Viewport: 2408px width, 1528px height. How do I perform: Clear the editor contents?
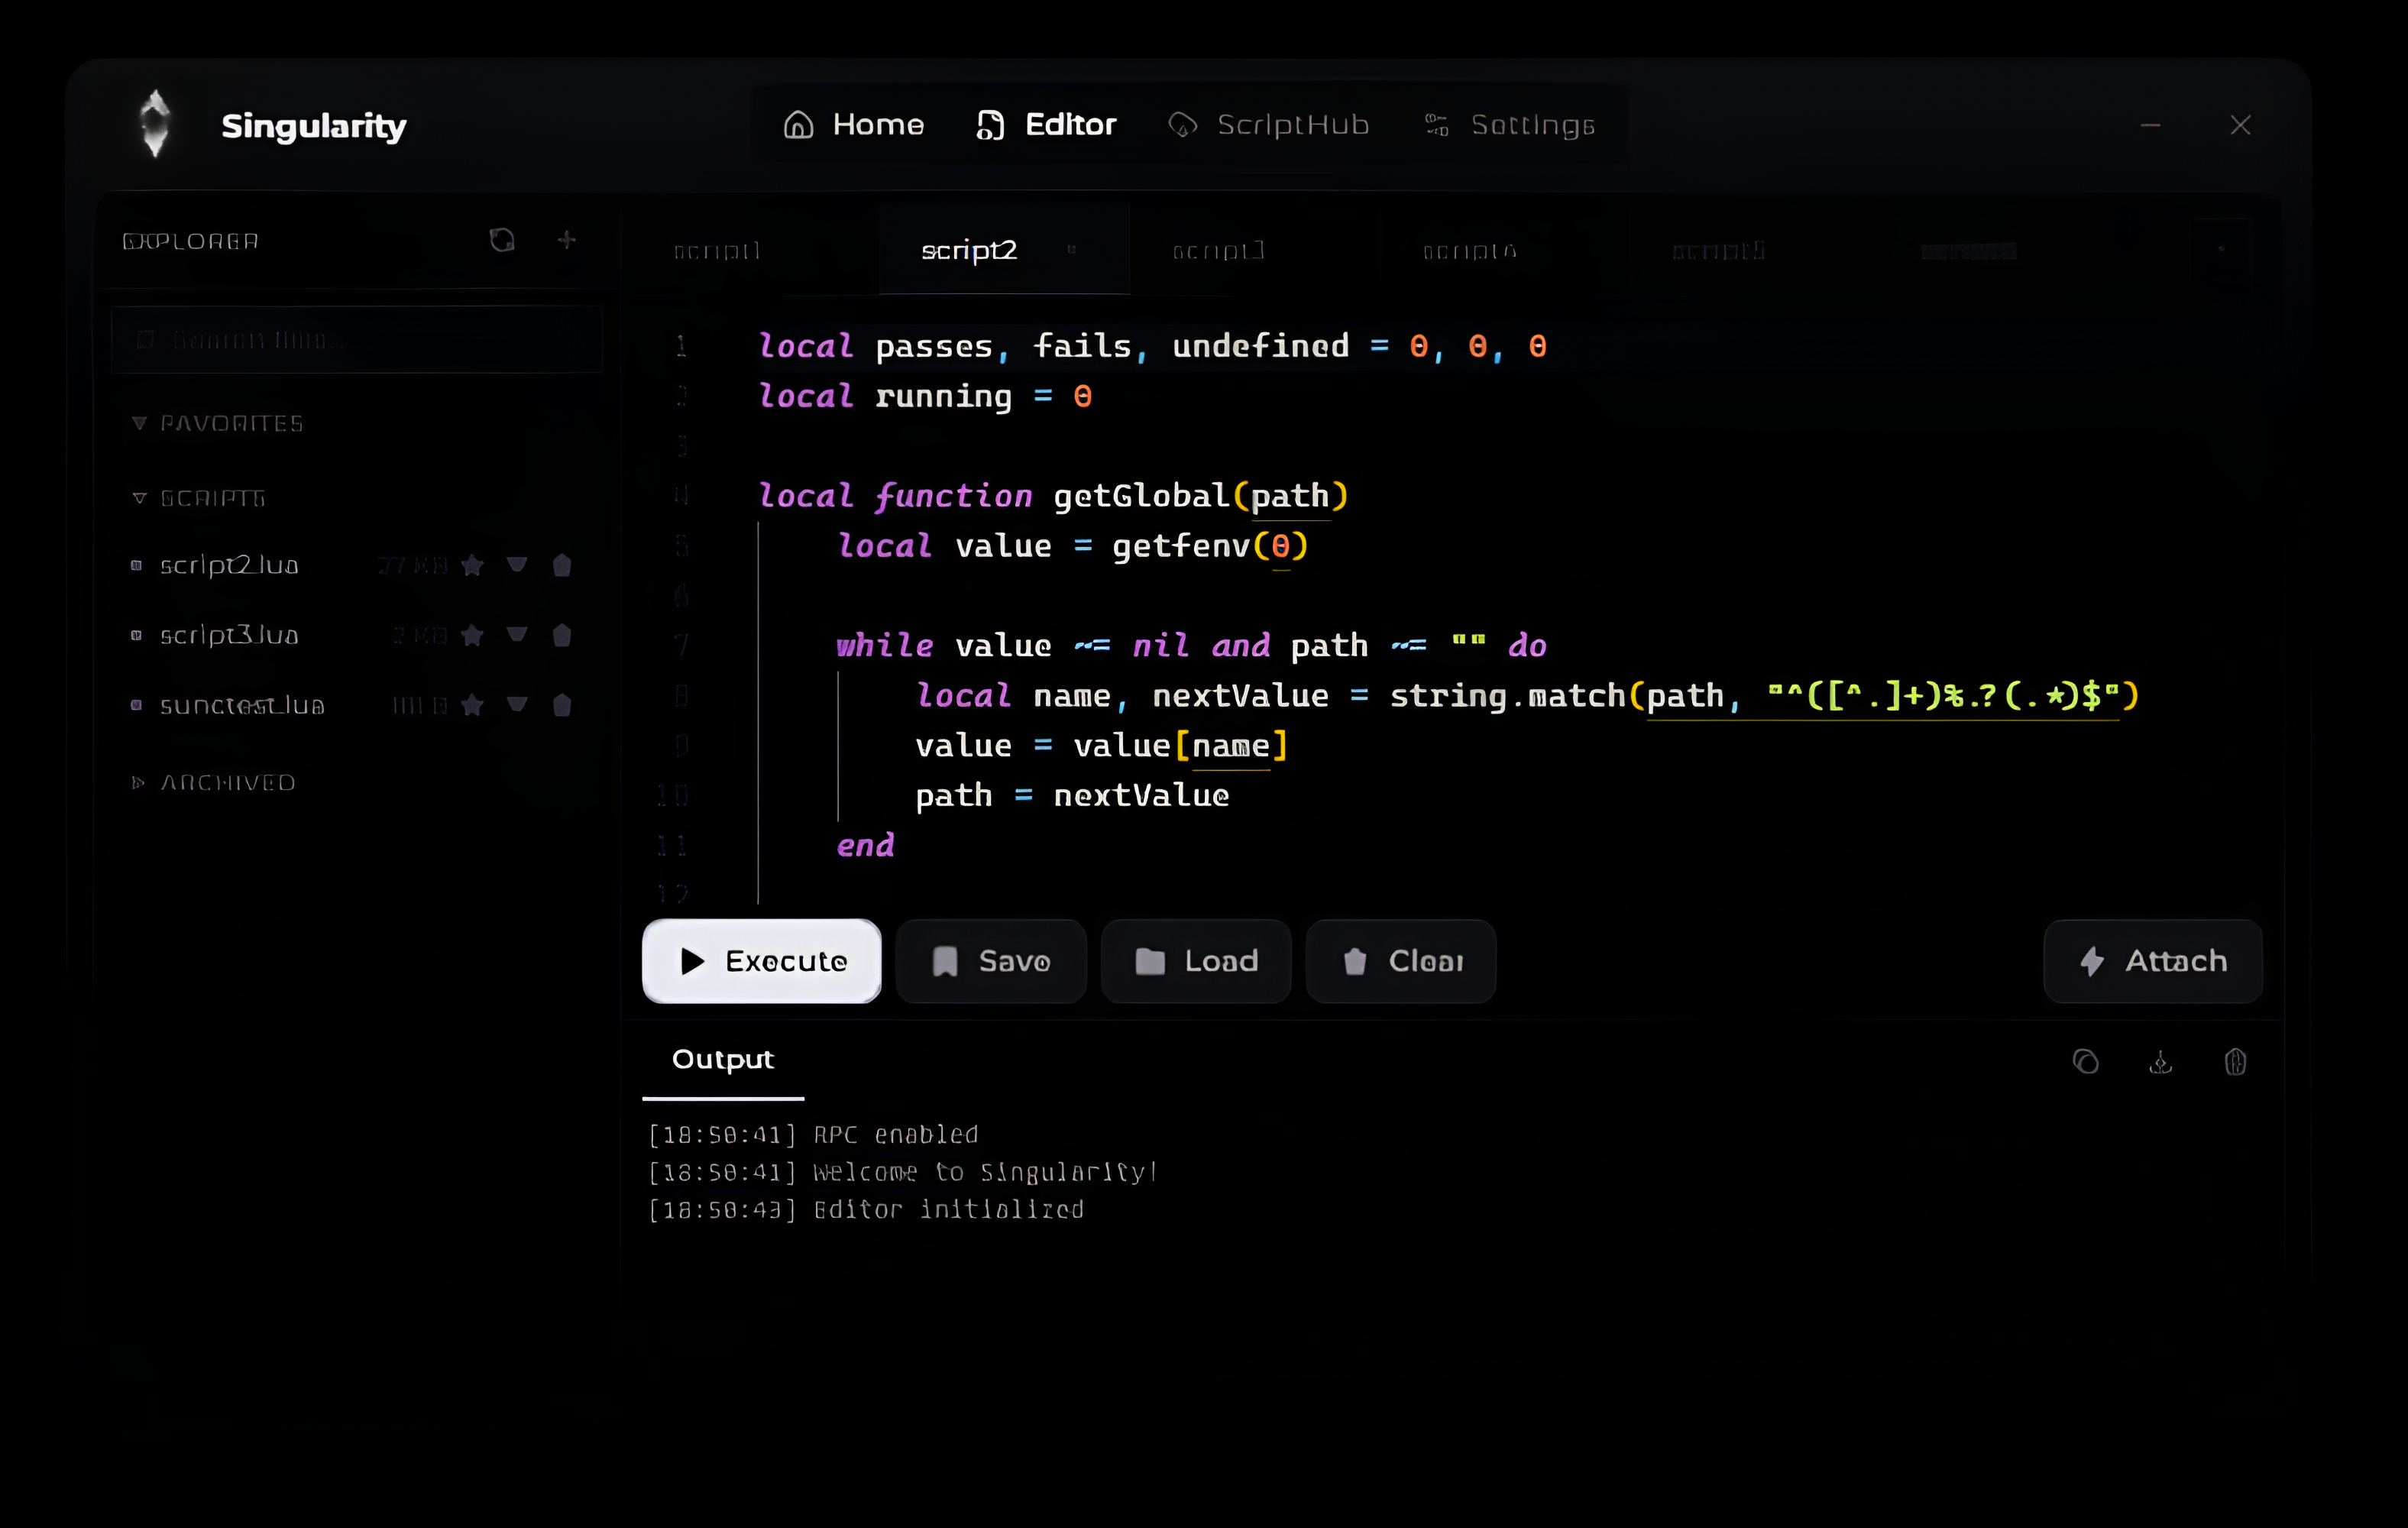(x=1401, y=961)
